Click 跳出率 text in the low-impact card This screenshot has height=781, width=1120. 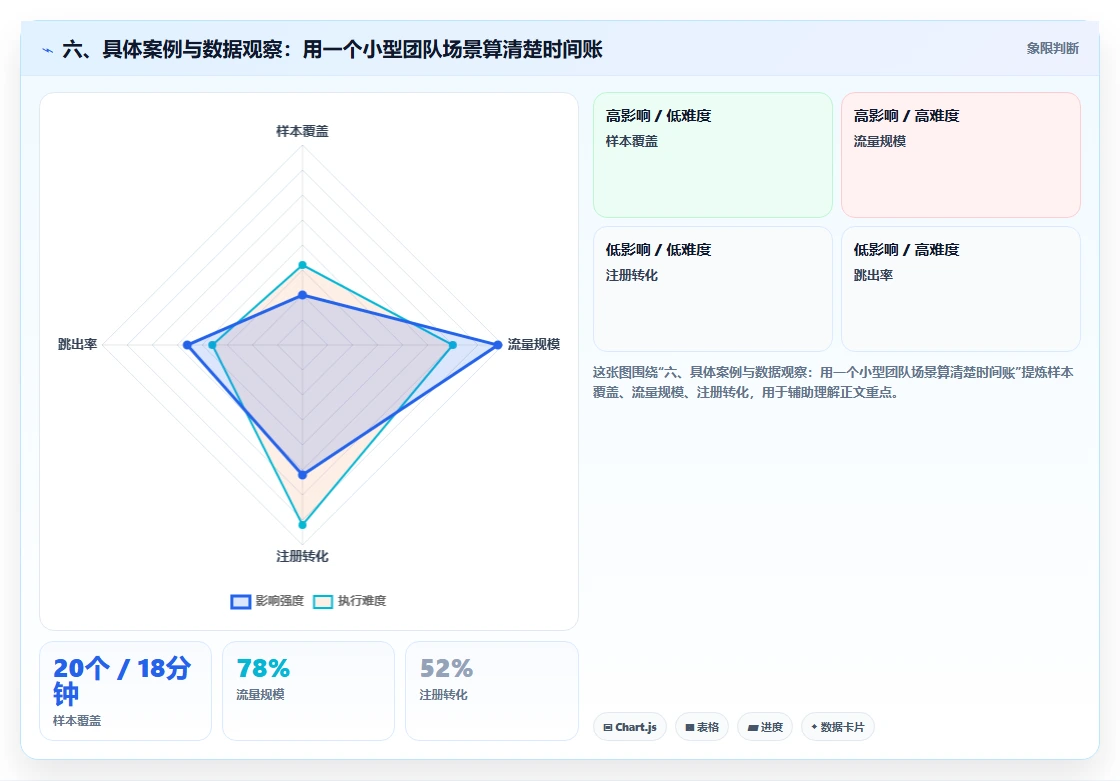pyautogui.click(x=873, y=276)
